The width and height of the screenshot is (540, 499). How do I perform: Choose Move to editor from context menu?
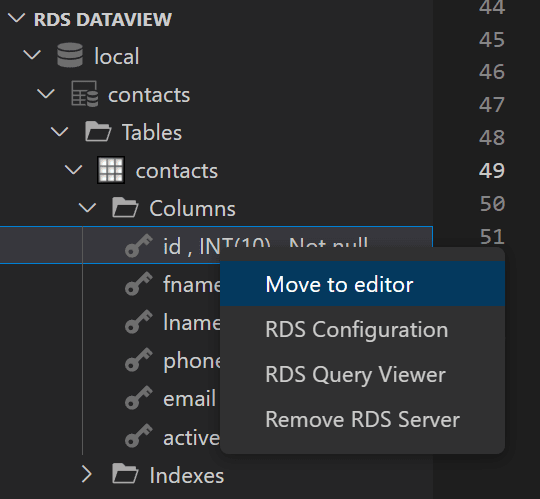[x=362, y=284]
